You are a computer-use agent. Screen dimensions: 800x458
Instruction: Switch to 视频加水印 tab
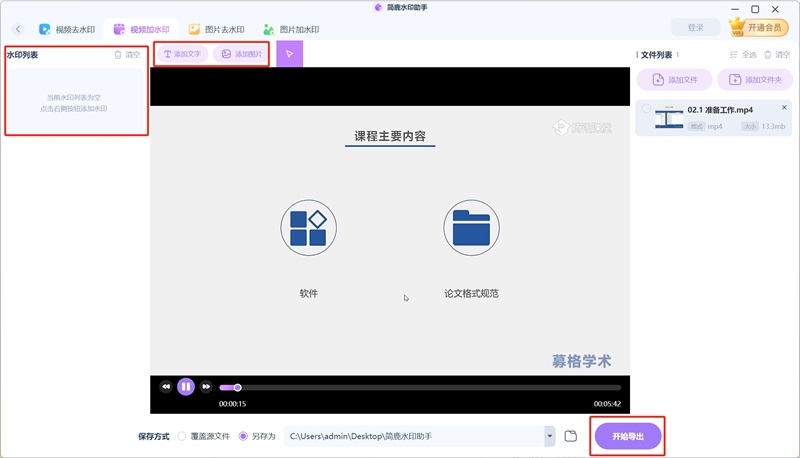[141, 30]
